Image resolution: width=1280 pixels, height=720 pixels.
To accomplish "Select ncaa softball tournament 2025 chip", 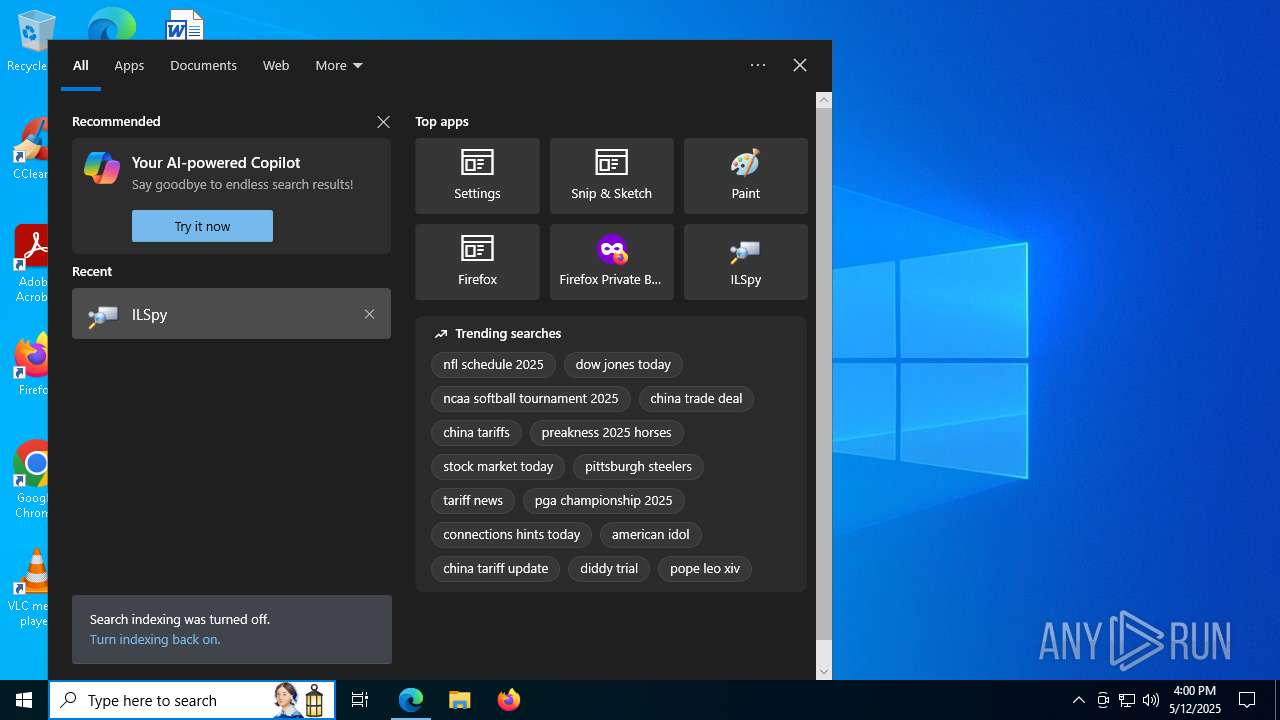I will [531, 399].
